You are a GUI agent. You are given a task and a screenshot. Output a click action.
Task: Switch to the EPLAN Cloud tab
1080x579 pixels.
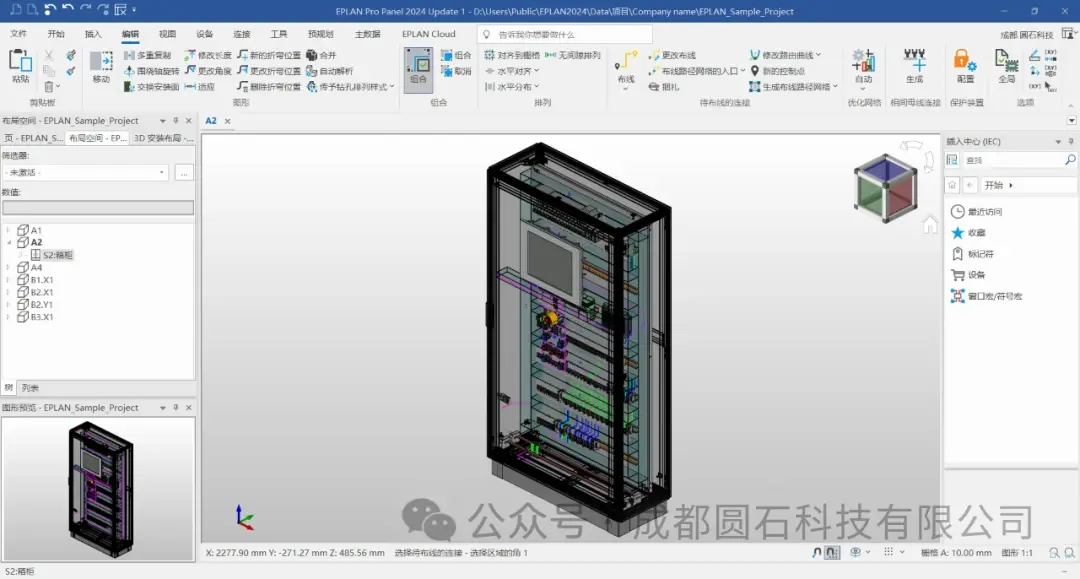click(428, 34)
